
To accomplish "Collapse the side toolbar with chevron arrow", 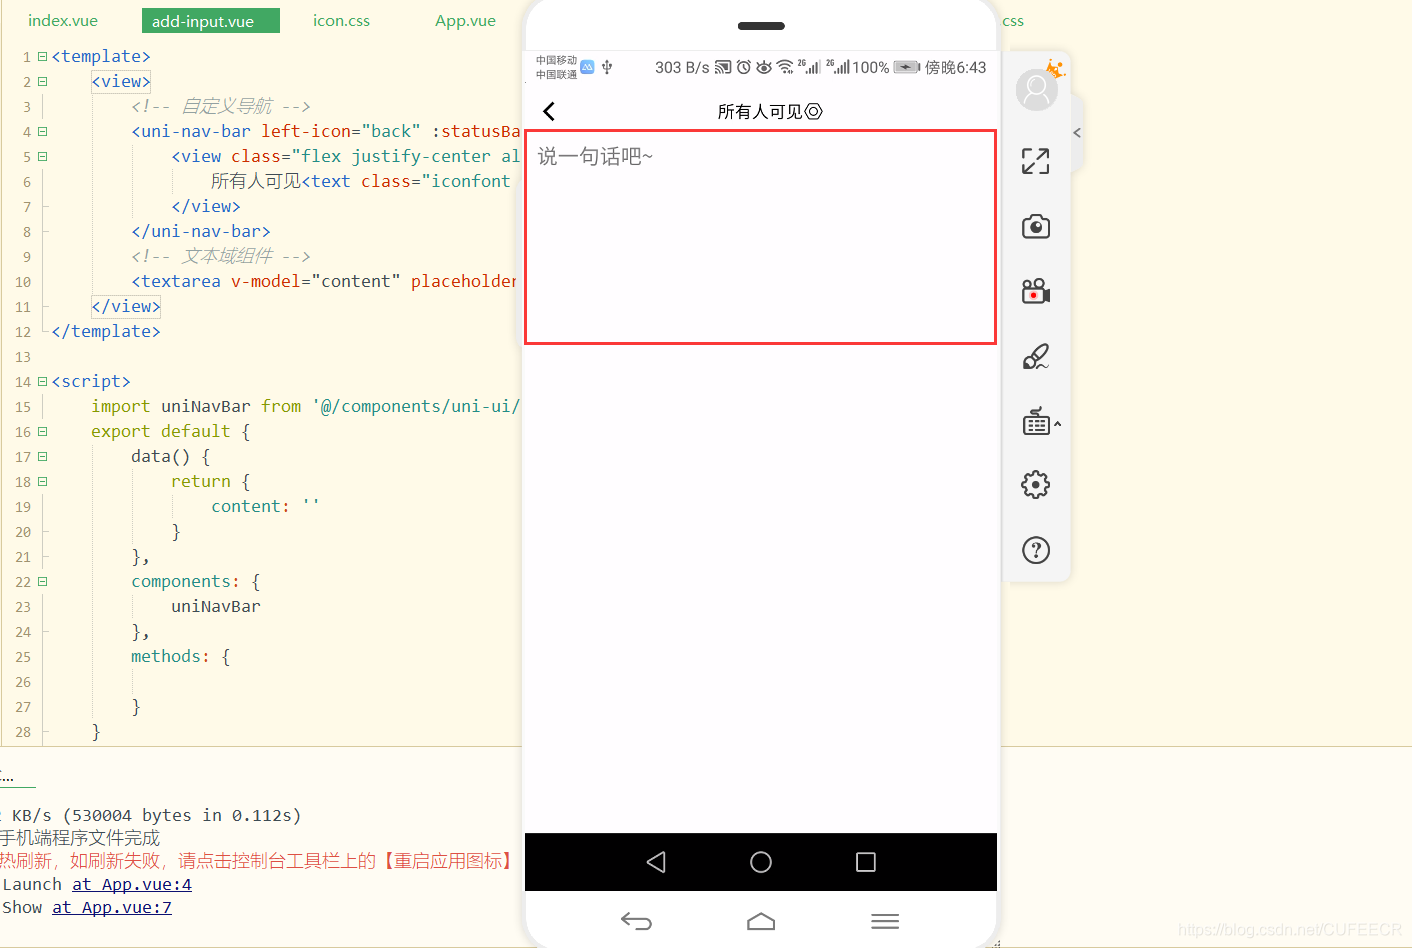I will tap(1077, 132).
